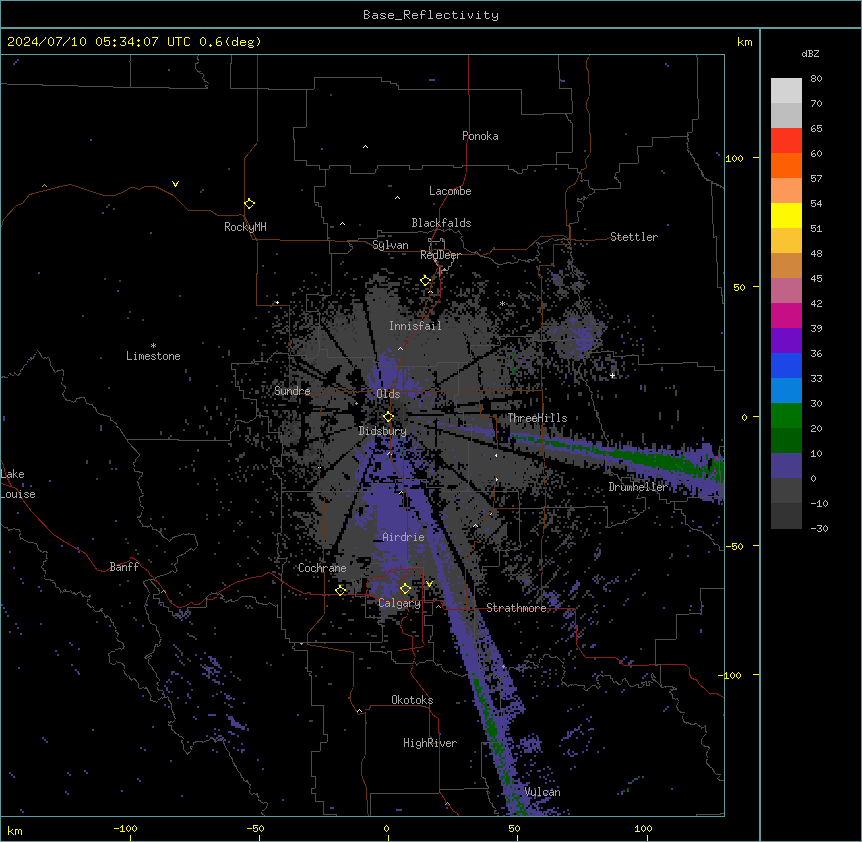Click the Didsbury label
Viewport: 862px width, 842px height.
pos(383,431)
